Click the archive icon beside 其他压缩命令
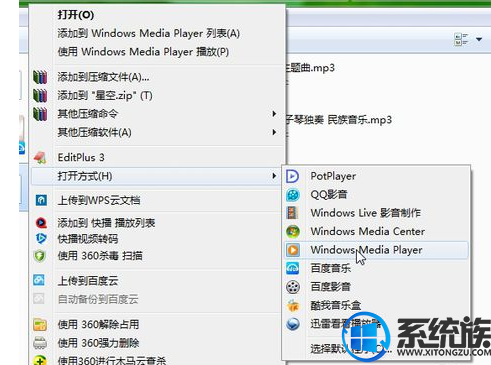The width and height of the screenshot is (491, 365). 40,114
